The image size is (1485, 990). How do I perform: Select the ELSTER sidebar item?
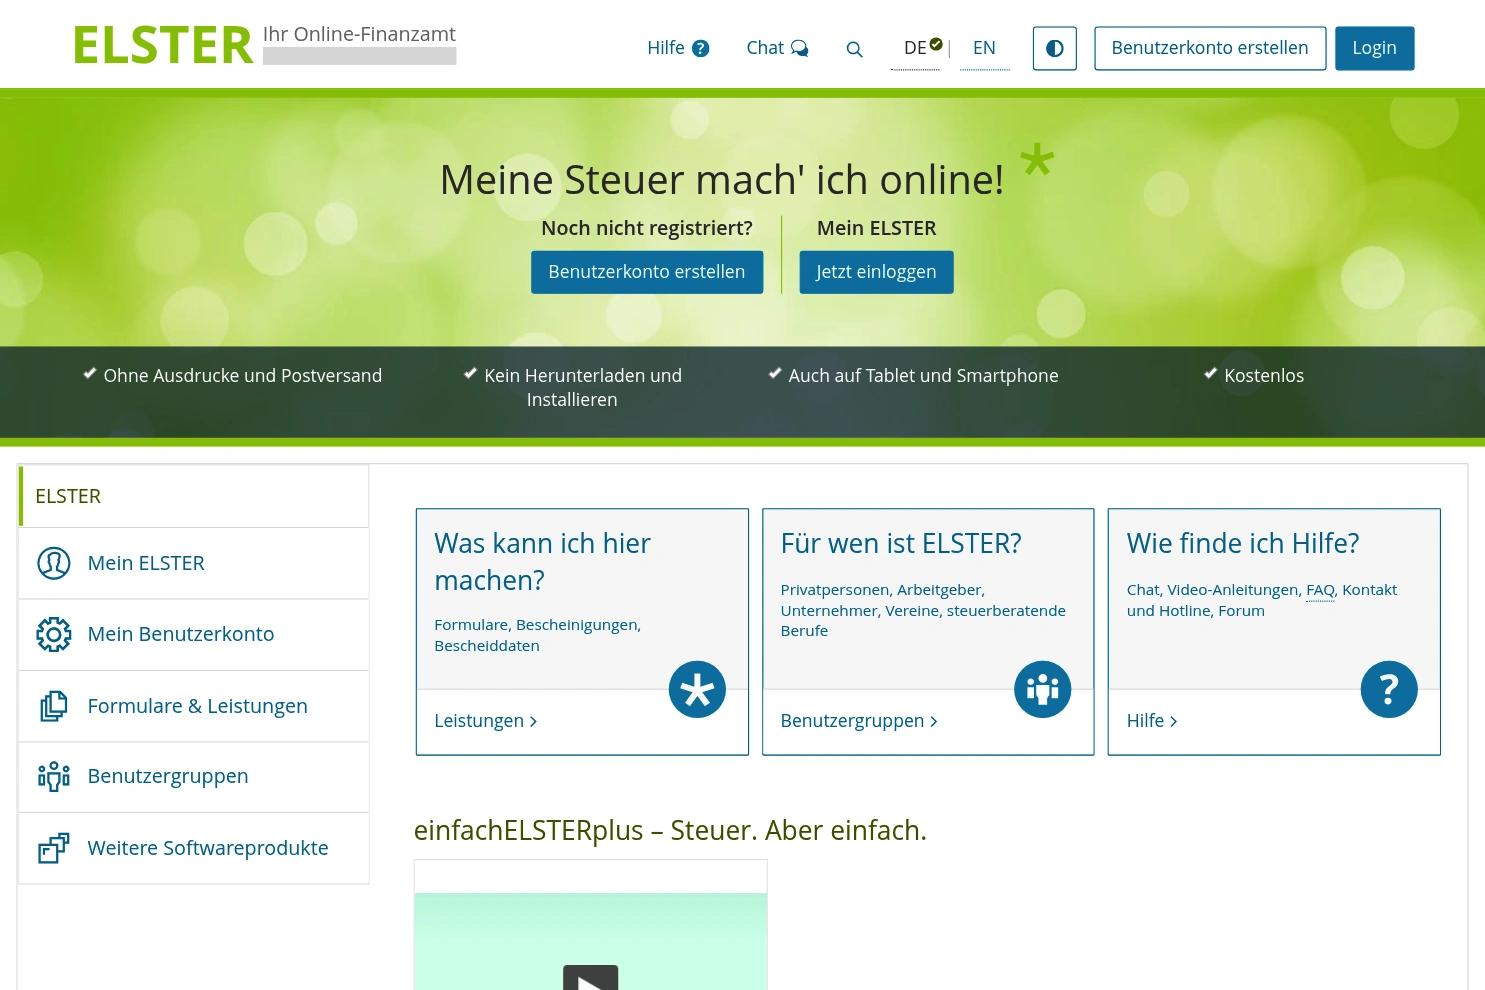pos(194,496)
